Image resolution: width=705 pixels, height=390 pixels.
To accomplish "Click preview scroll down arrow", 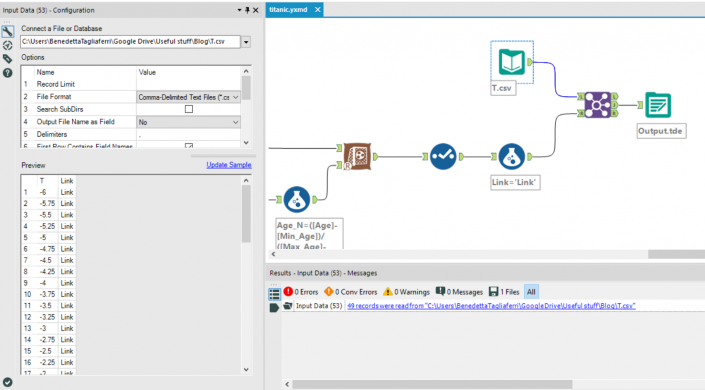I will coord(246,370).
